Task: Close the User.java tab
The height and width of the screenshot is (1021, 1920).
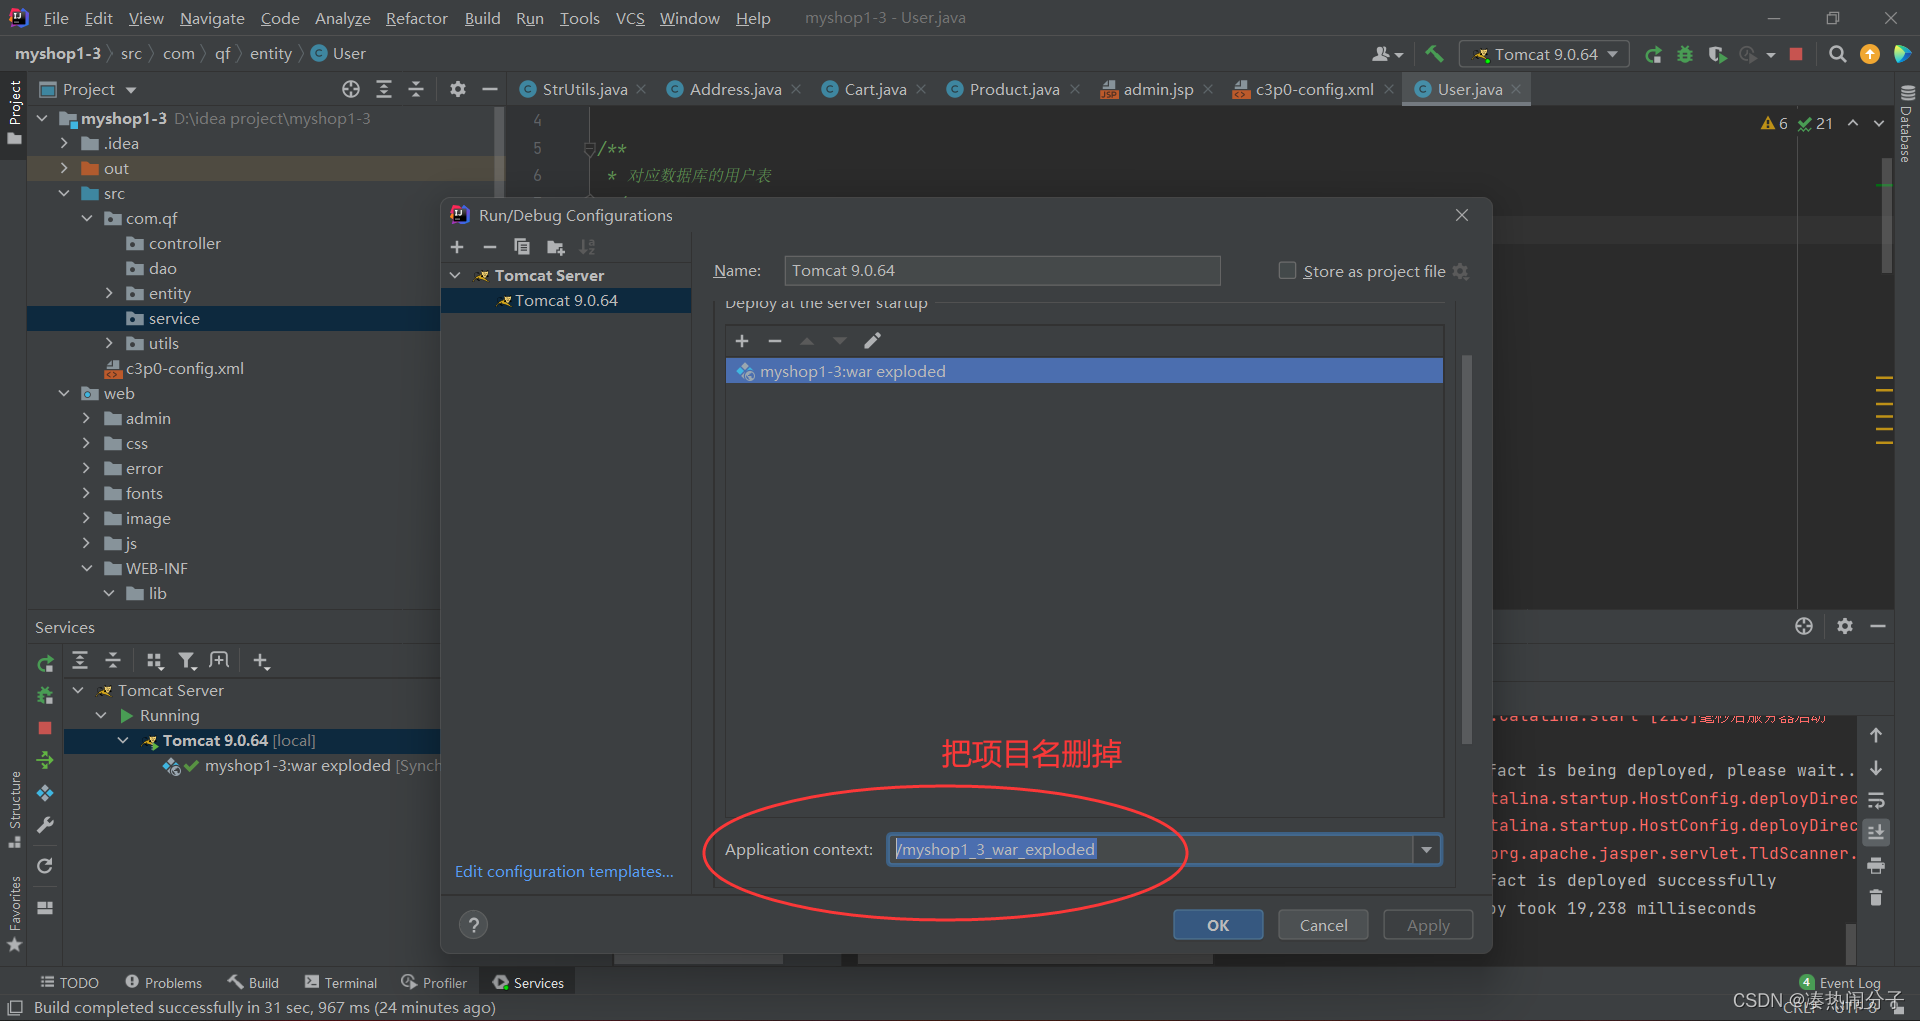Action: point(1516,89)
